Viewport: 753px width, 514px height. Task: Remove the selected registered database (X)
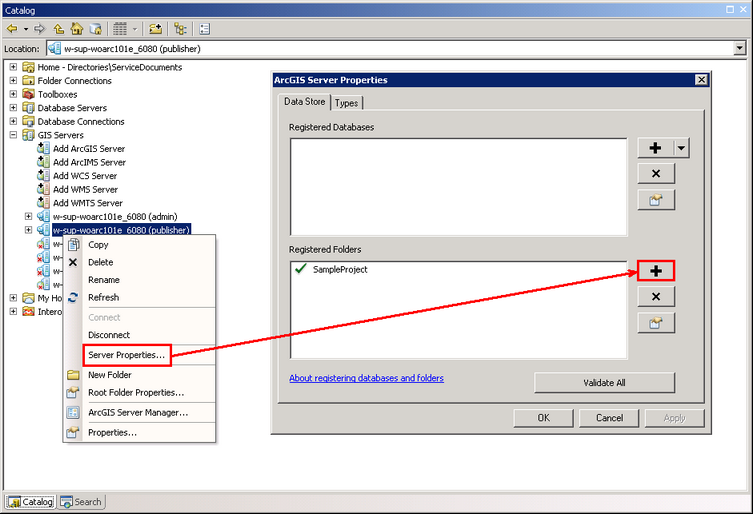(x=656, y=173)
